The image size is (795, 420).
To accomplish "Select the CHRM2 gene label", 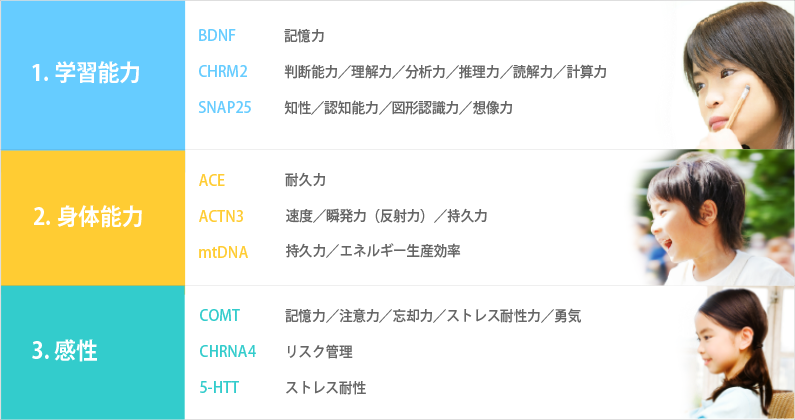I will point(223,72).
